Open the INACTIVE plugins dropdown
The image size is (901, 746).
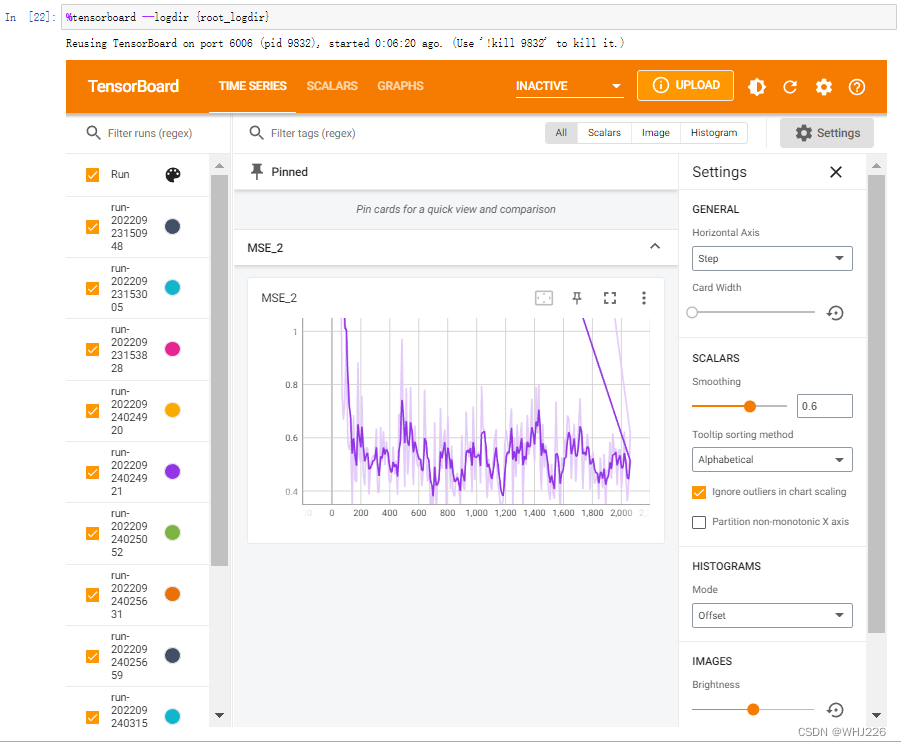(569, 86)
